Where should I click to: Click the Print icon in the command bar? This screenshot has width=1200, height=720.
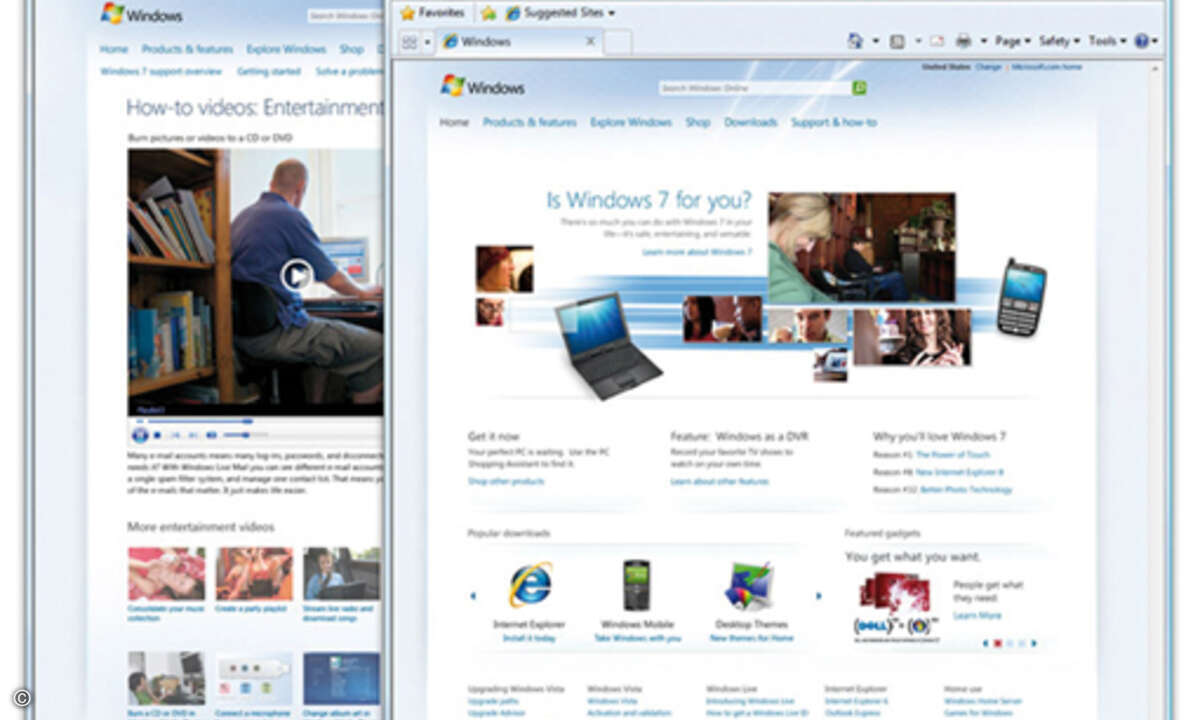click(963, 41)
